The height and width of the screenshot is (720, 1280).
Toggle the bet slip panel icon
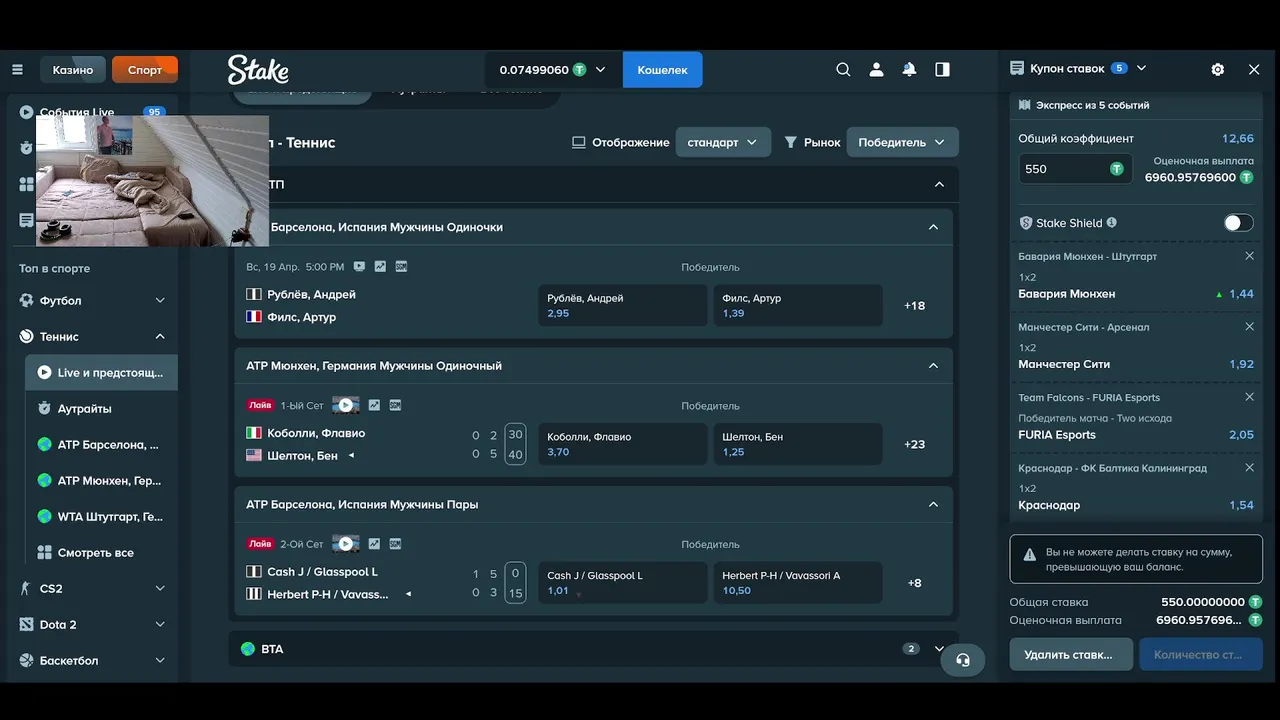coord(942,70)
